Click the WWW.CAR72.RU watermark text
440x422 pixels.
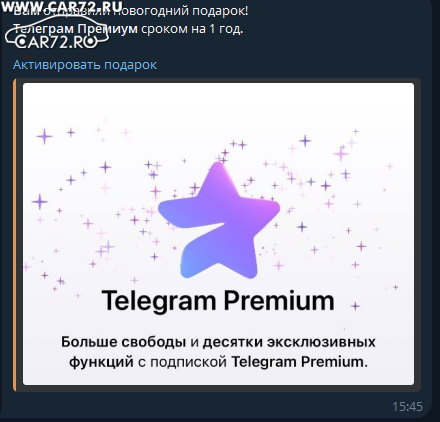tap(62, 6)
